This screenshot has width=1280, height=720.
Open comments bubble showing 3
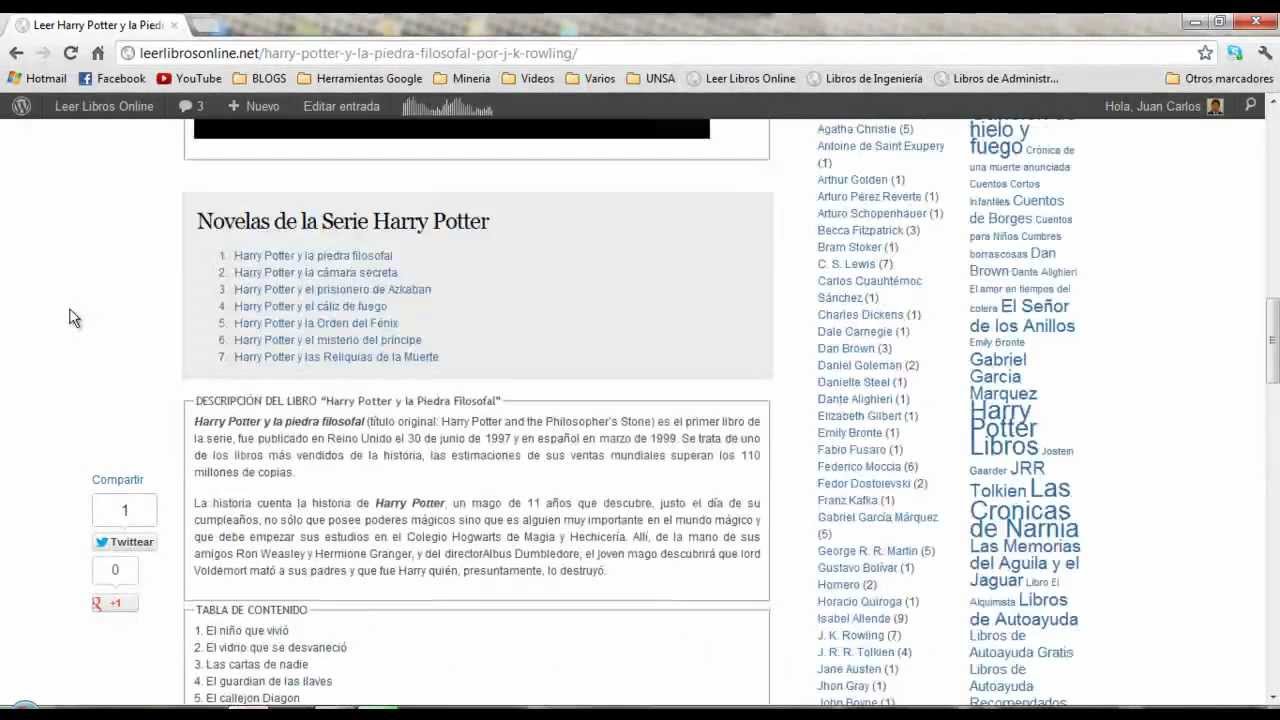point(190,106)
